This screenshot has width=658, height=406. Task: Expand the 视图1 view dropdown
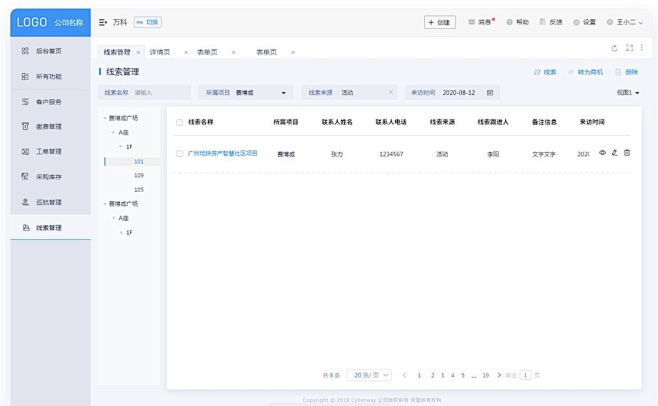pyautogui.click(x=628, y=93)
